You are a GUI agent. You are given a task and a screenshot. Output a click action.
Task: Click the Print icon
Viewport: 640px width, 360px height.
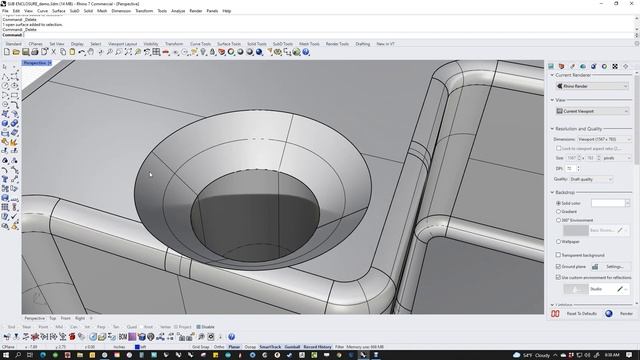(35, 52)
